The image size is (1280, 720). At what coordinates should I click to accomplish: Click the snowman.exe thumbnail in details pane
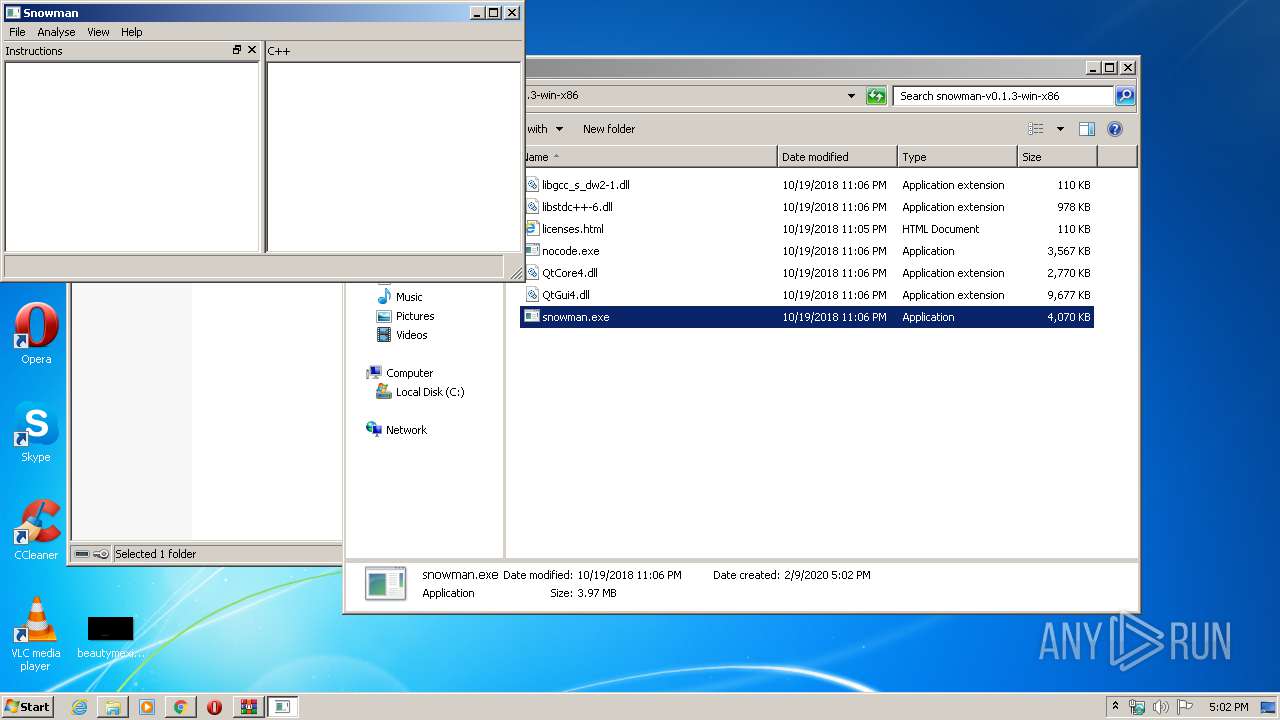(385, 583)
